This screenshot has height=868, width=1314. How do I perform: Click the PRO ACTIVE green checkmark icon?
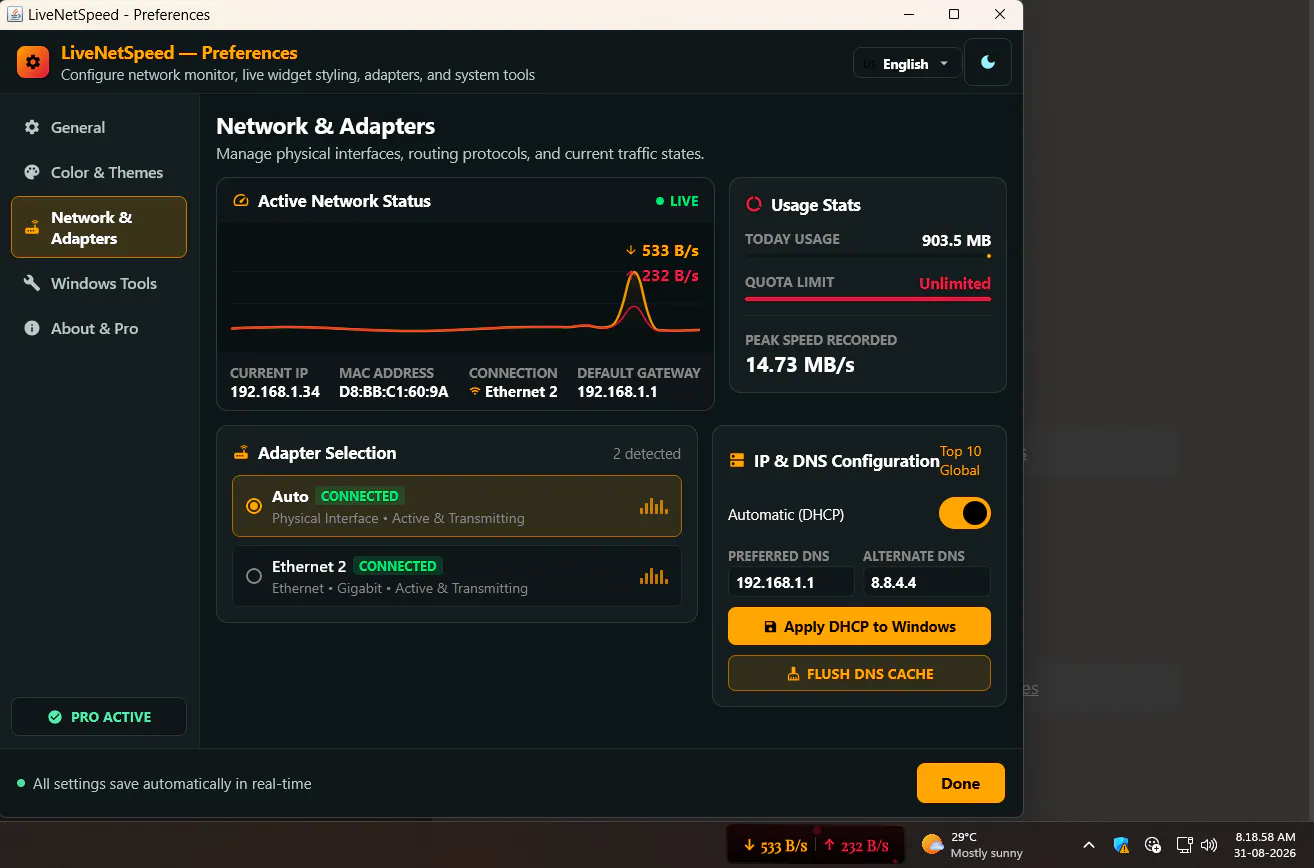coord(55,717)
